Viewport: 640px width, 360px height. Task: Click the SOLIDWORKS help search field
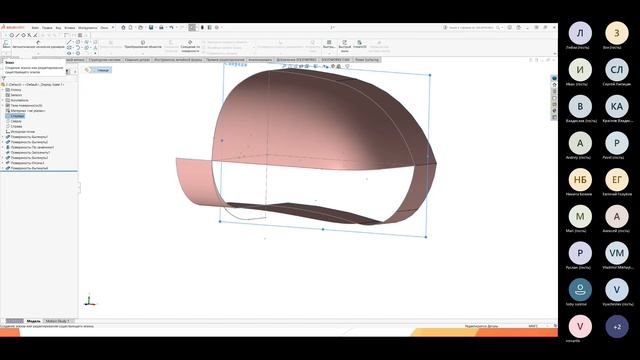(x=471, y=27)
